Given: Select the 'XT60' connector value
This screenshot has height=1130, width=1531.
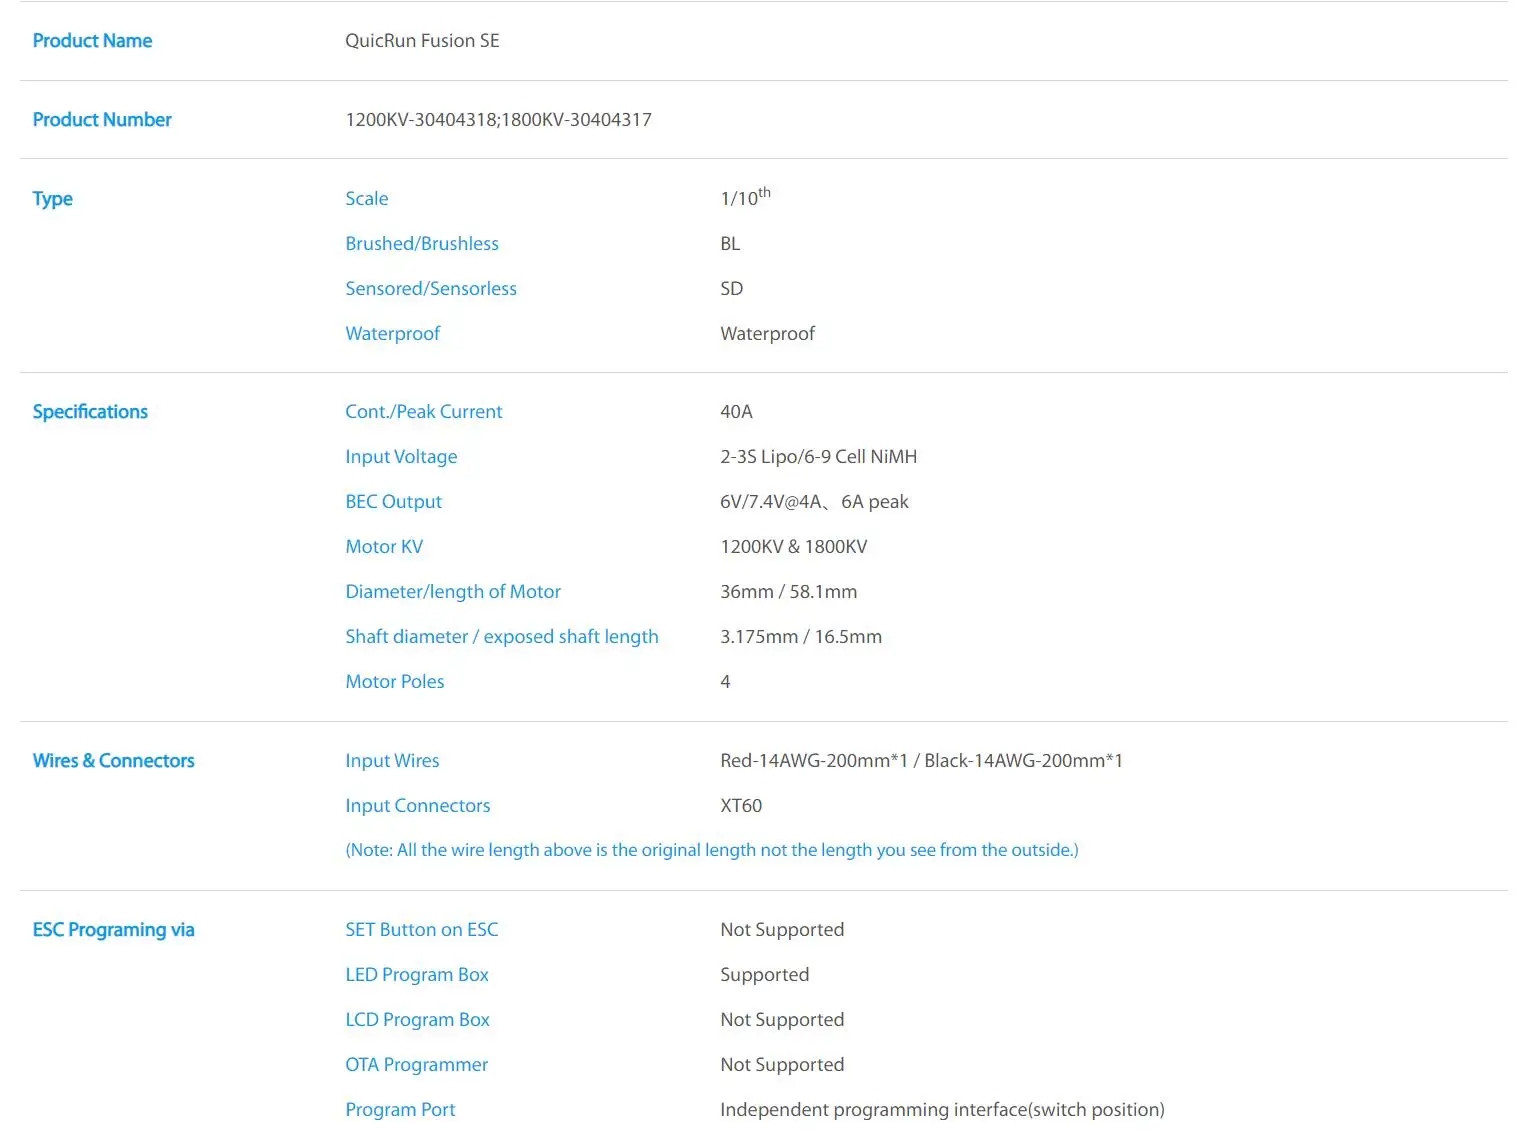Looking at the screenshot, I should coord(741,806).
